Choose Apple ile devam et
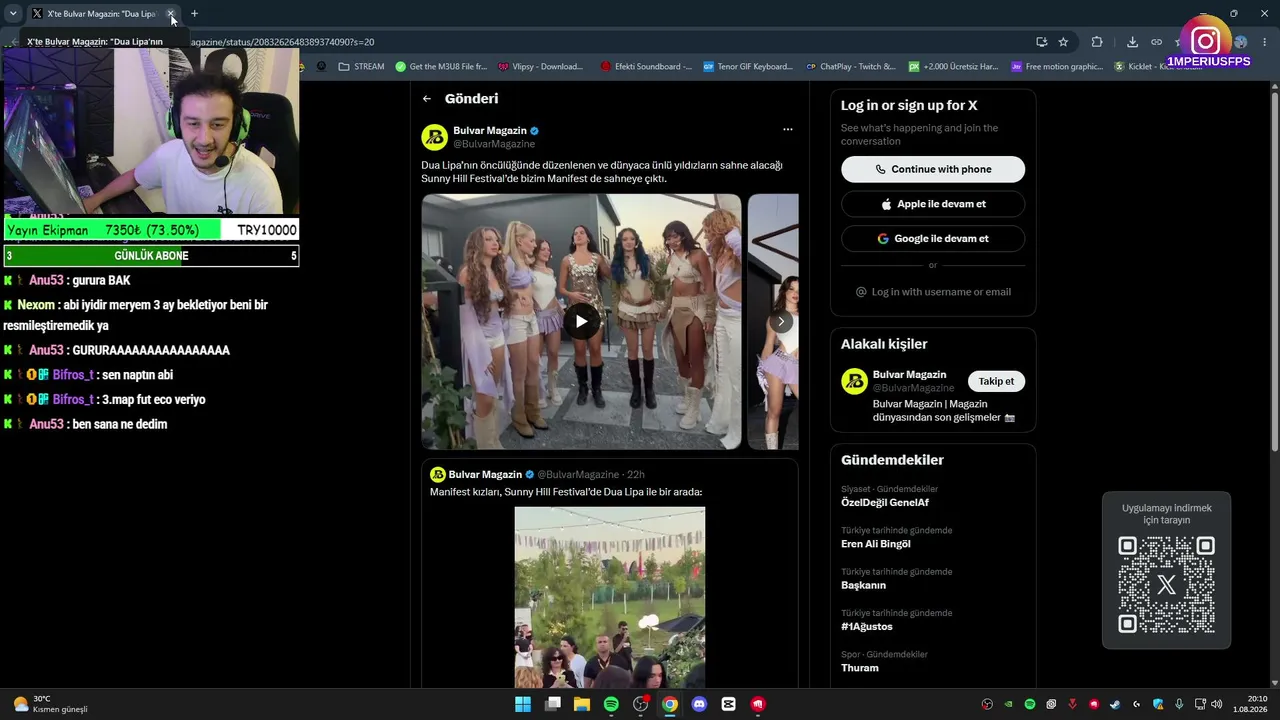This screenshot has height=720, width=1280. 933,204
